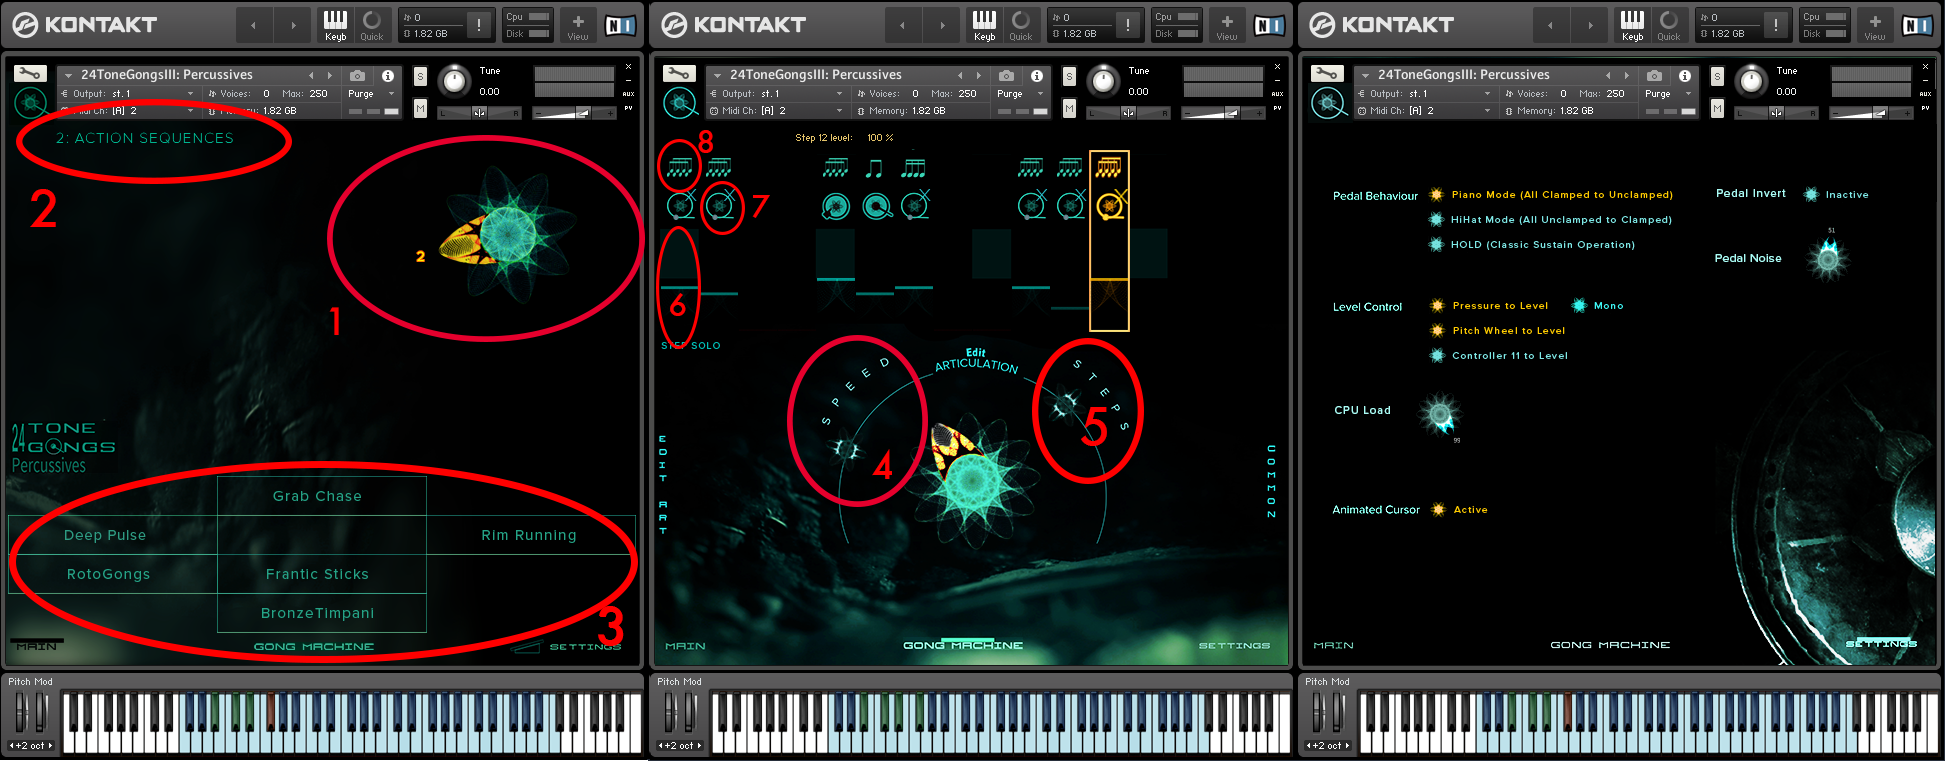Choose the RotoGongs action sequence

click(113, 574)
